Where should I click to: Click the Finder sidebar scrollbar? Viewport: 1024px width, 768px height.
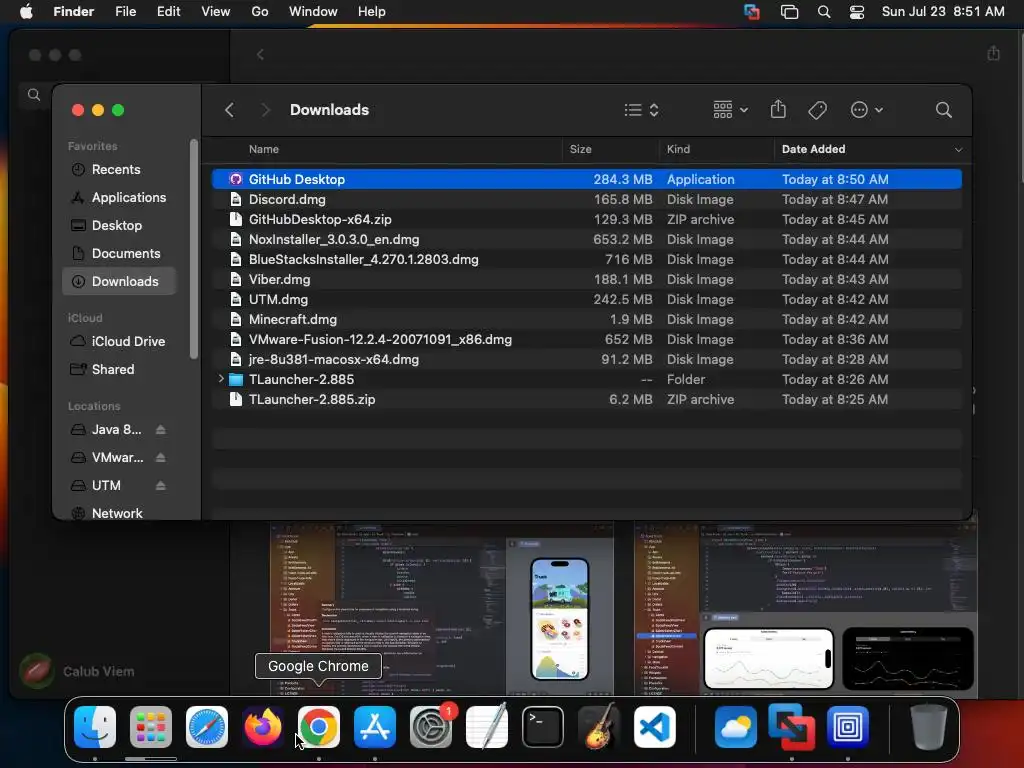pyautogui.click(x=194, y=248)
